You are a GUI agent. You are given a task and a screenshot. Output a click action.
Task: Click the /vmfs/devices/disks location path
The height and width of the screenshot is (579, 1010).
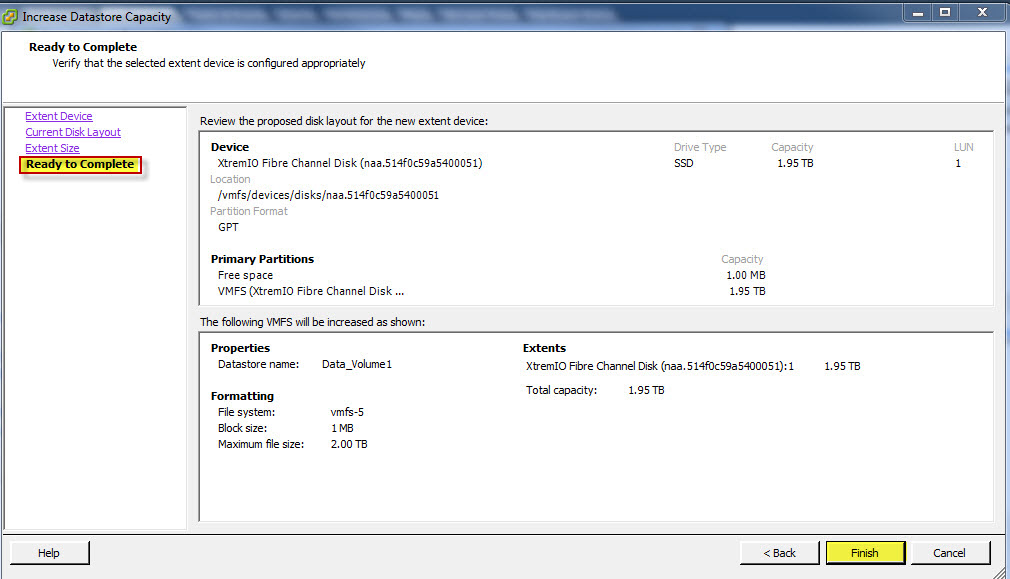(328, 195)
